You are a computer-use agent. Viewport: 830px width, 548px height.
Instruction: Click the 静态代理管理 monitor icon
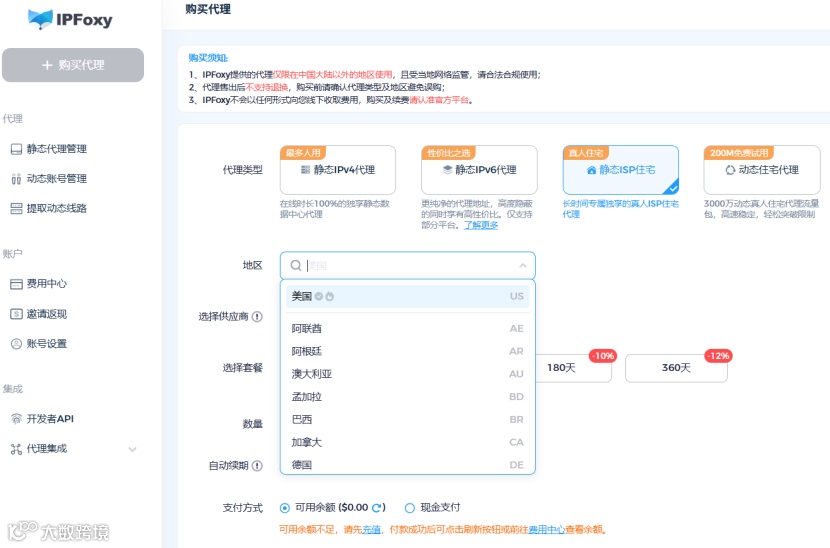(16, 149)
